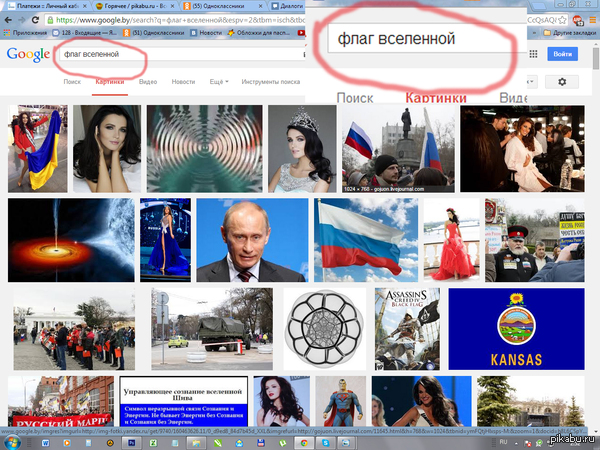
Task: Click the Google logo
Action: coord(28,55)
